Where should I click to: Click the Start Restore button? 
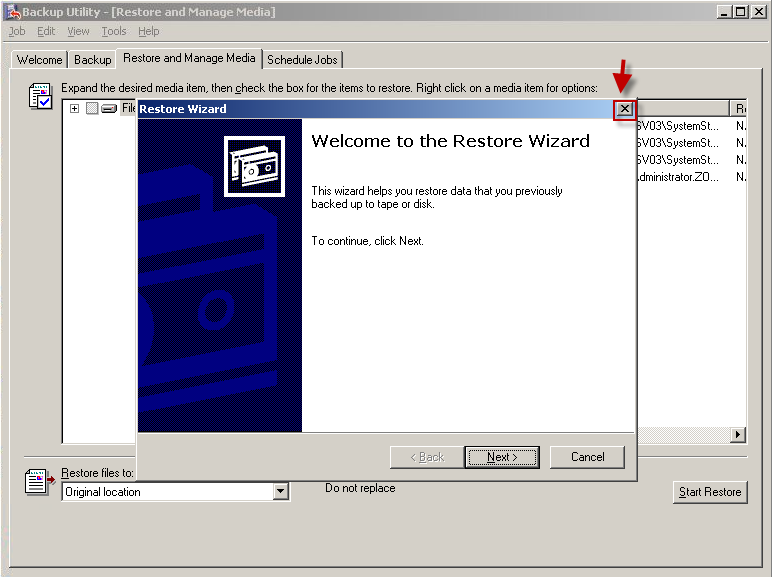tap(710, 492)
